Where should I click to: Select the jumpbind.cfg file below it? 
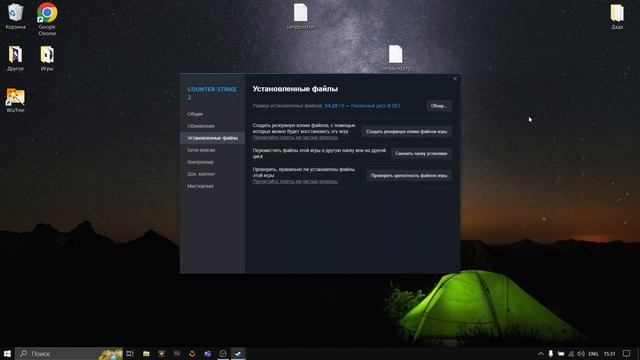(396, 58)
